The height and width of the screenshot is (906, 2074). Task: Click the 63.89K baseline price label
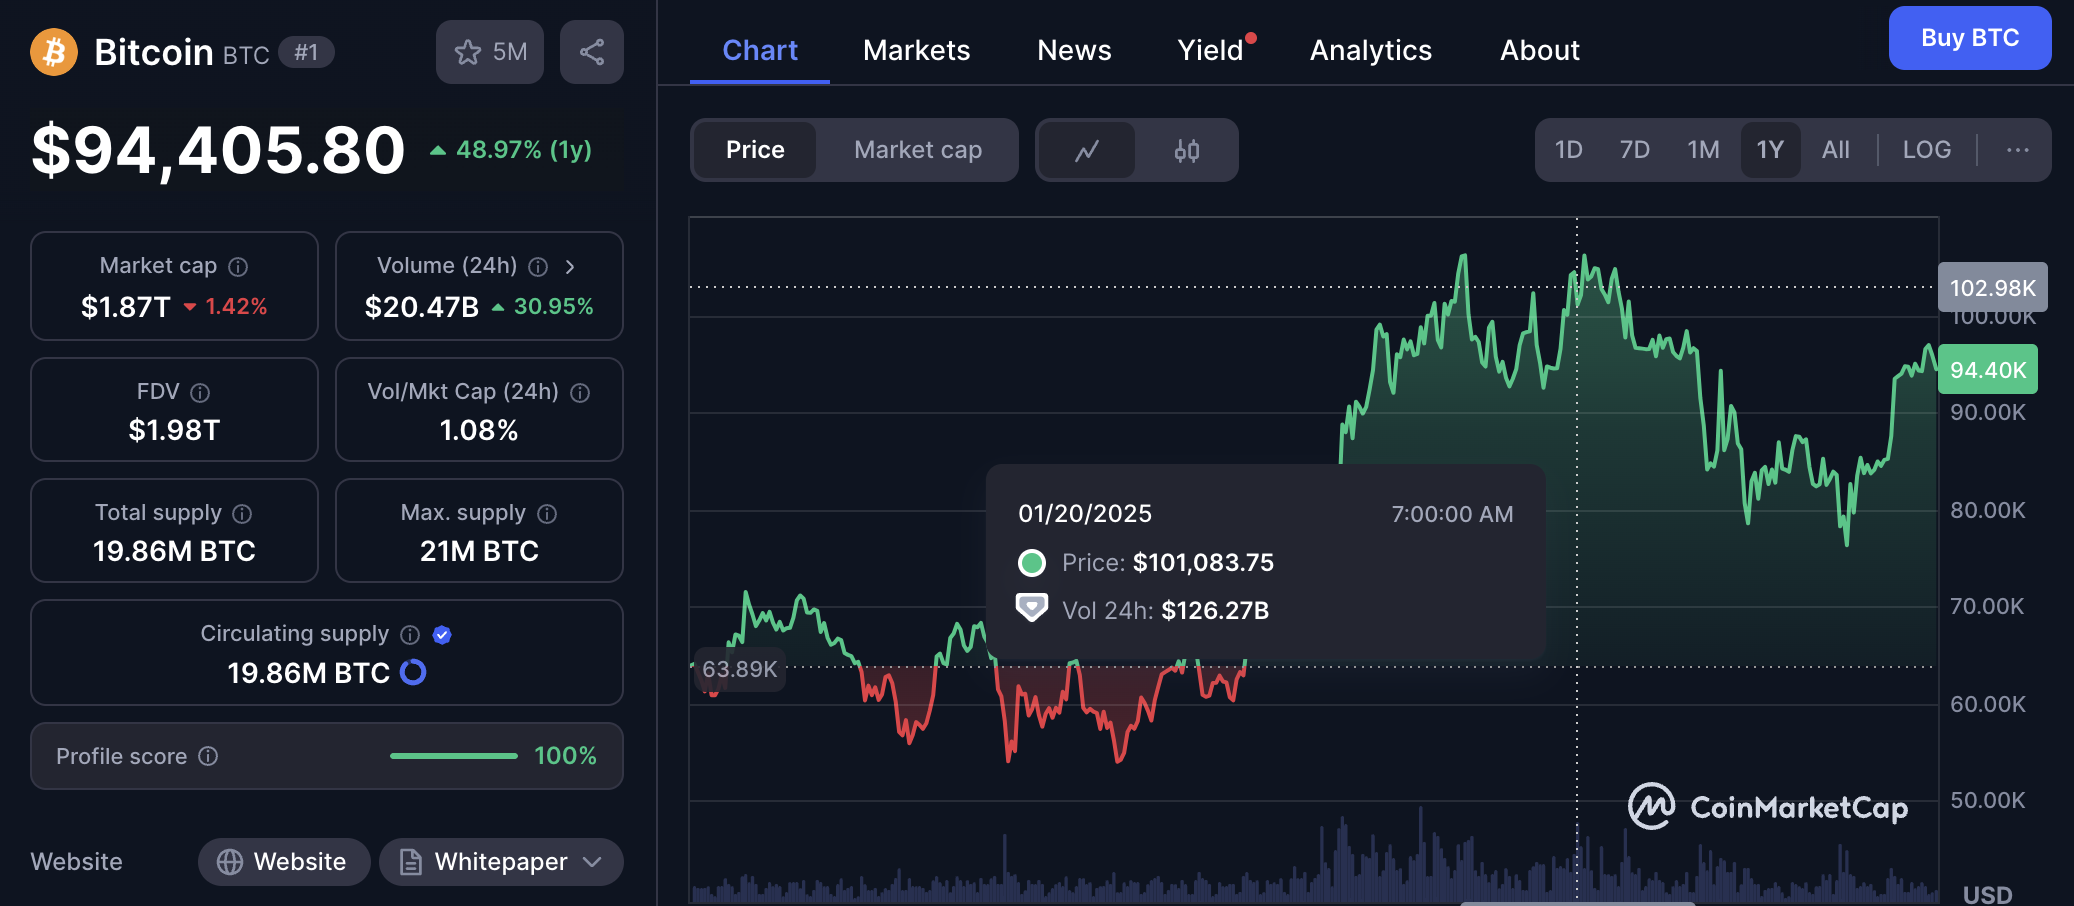(740, 669)
